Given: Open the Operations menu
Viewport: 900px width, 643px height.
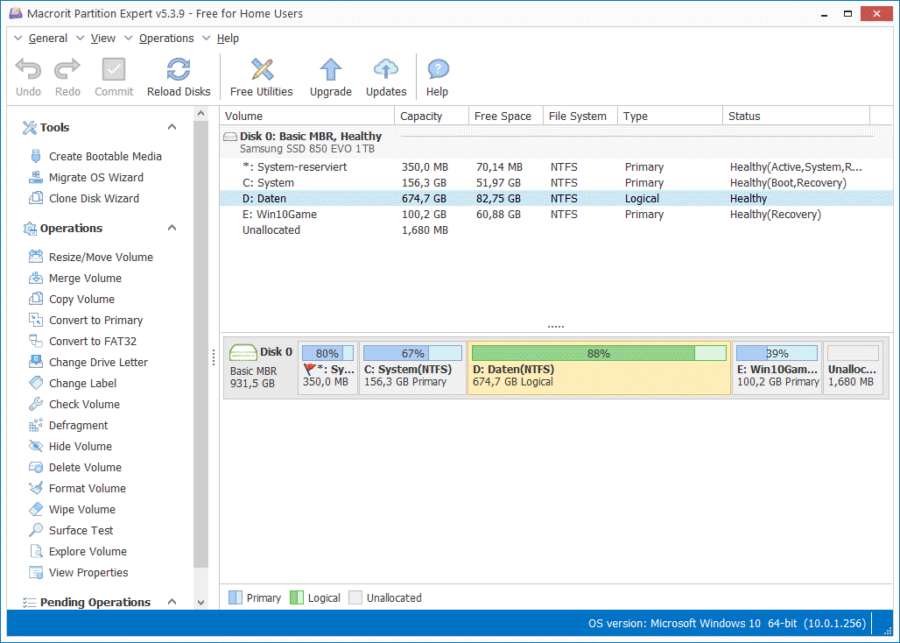Looking at the screenshot, I should [166, 38].
